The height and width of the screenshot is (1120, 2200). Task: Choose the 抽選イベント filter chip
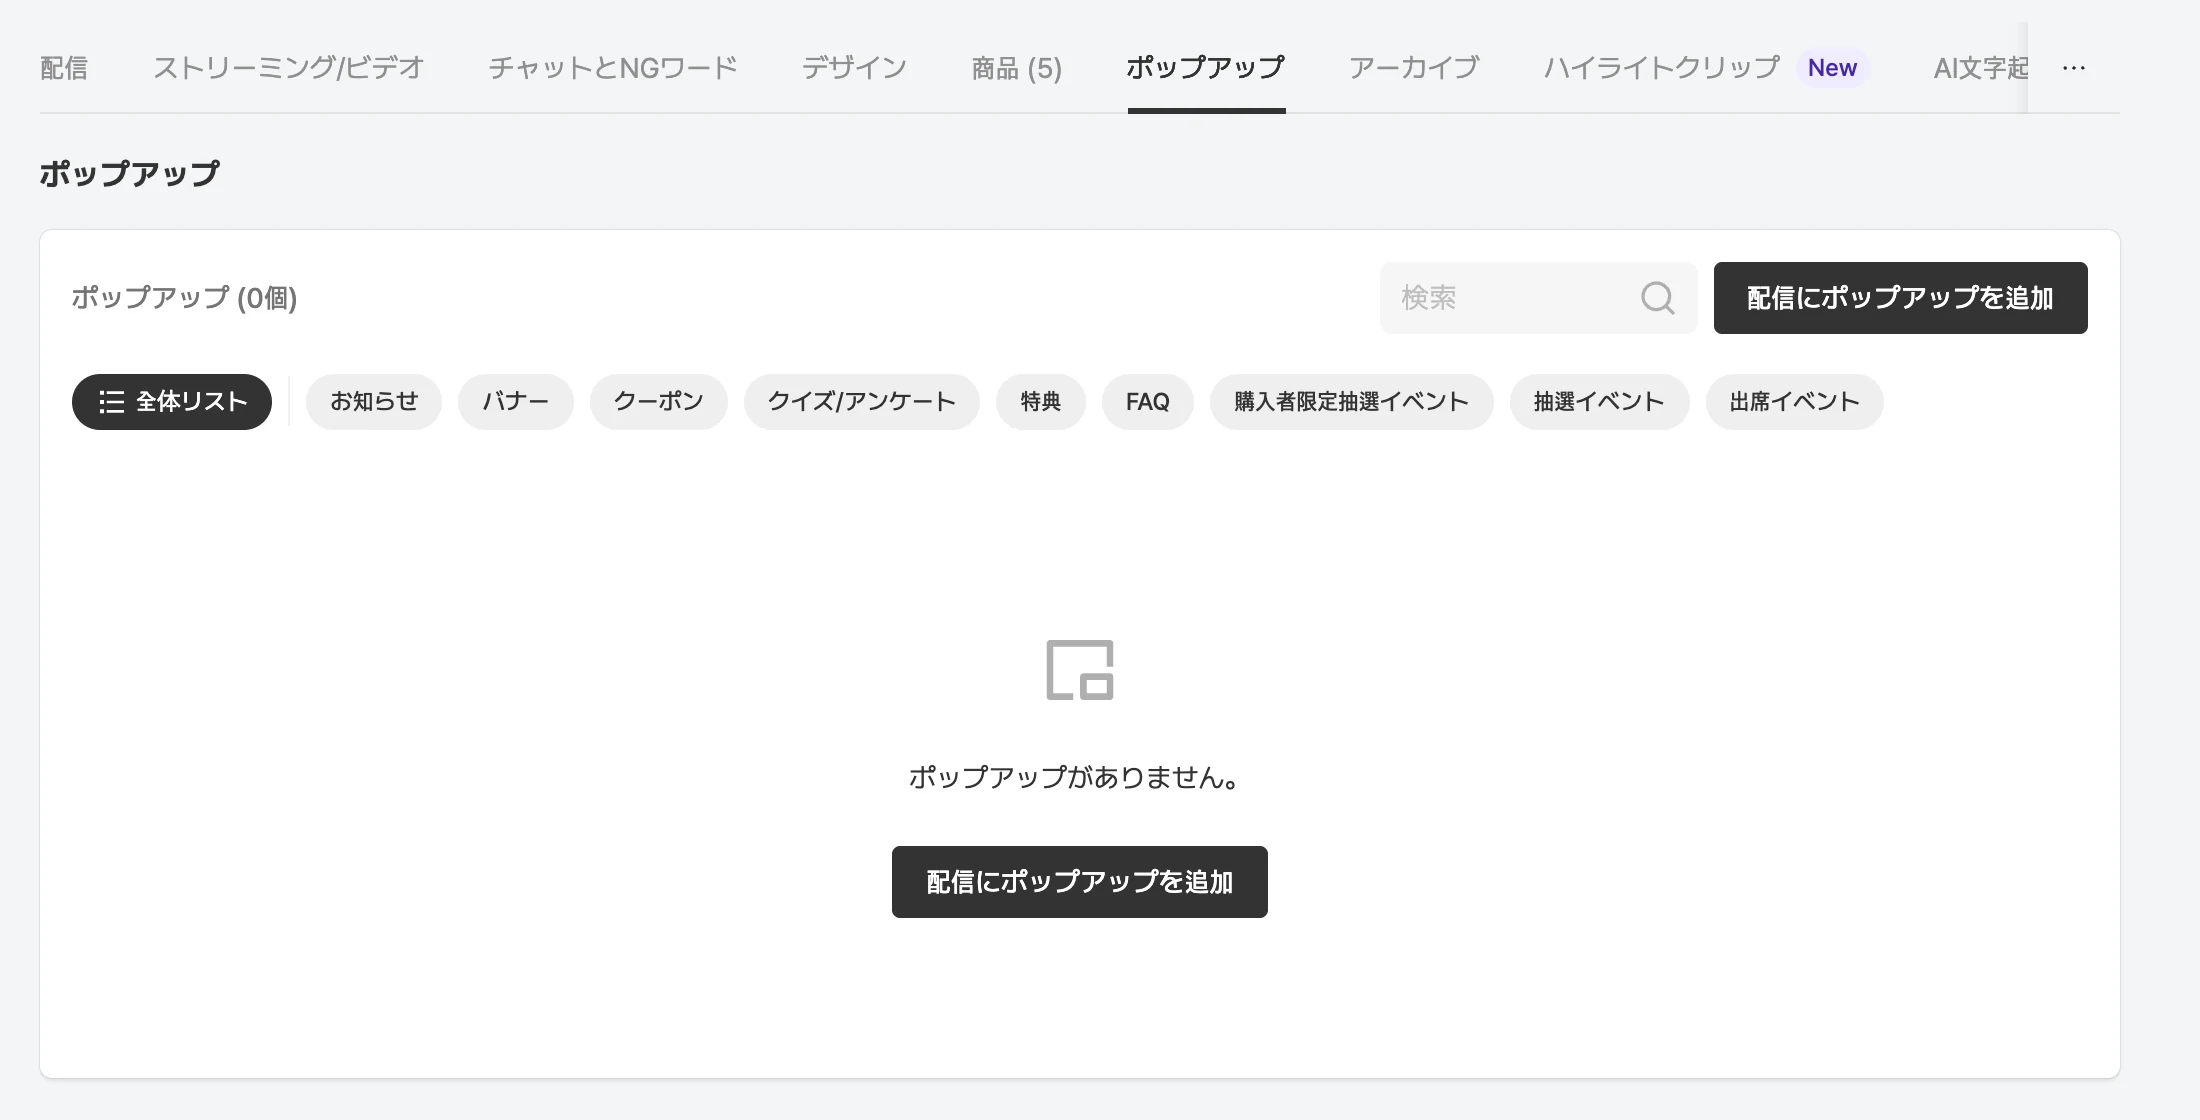1600,402
